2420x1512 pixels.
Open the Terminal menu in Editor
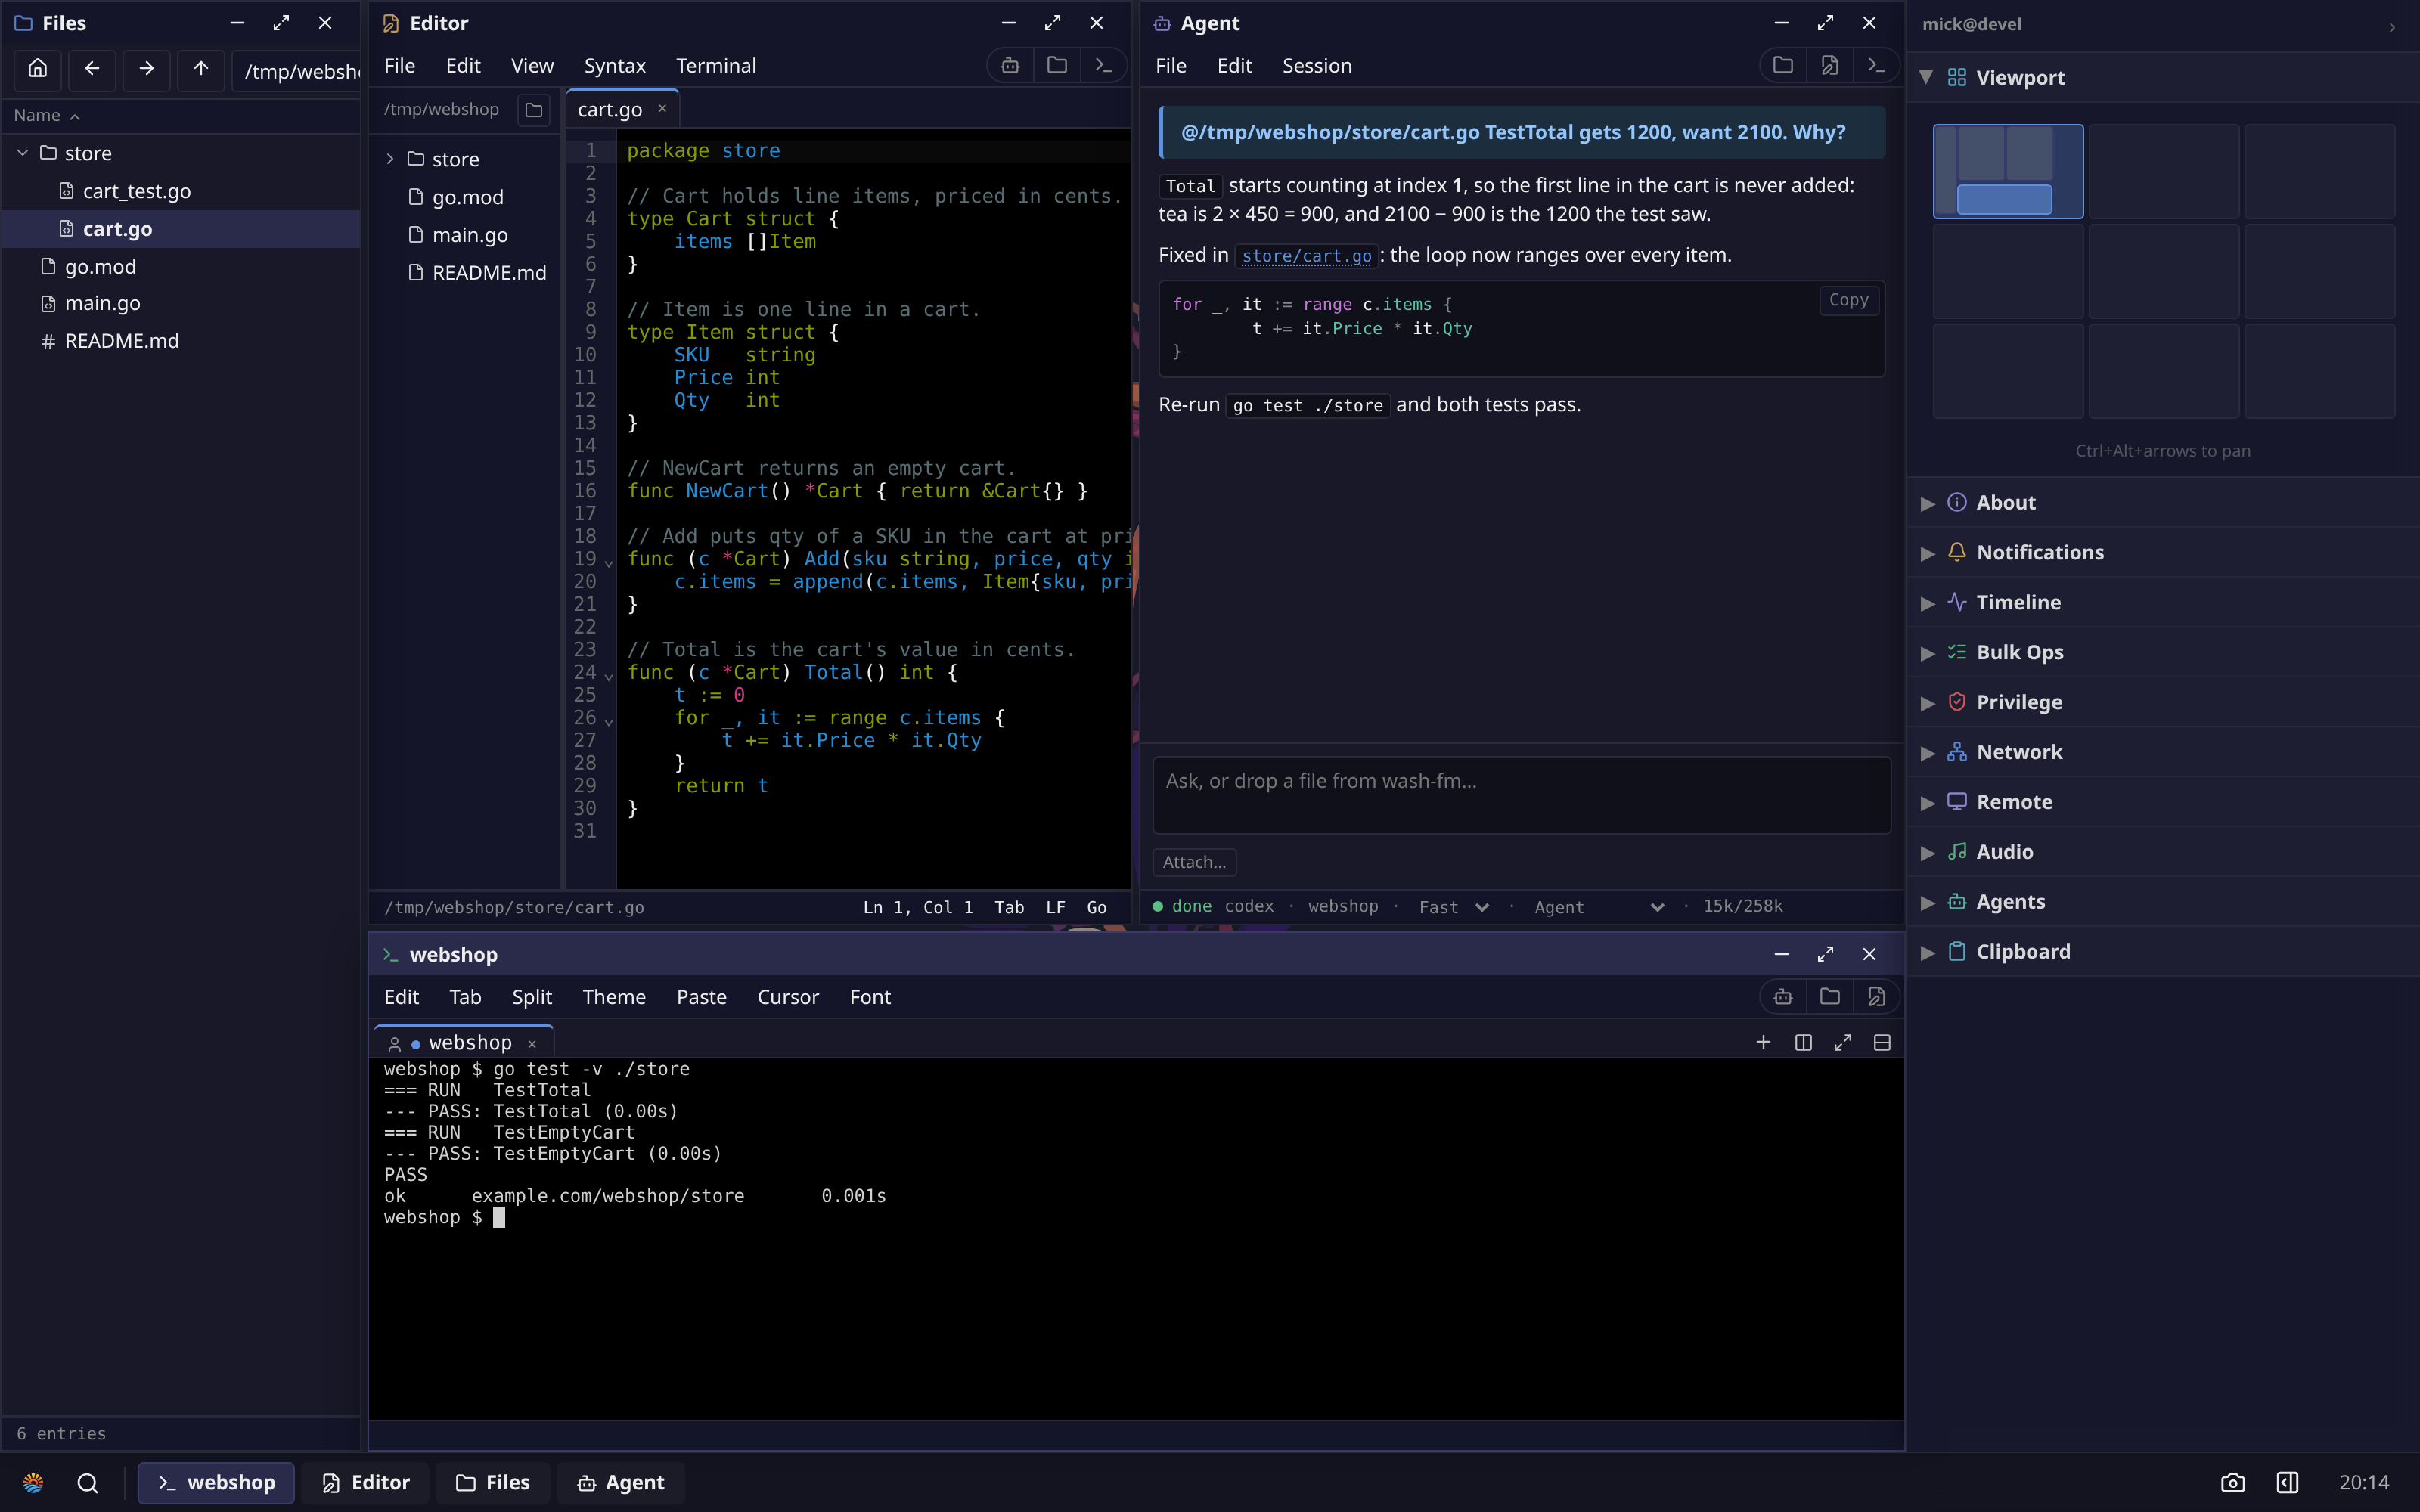pos(716,66)
